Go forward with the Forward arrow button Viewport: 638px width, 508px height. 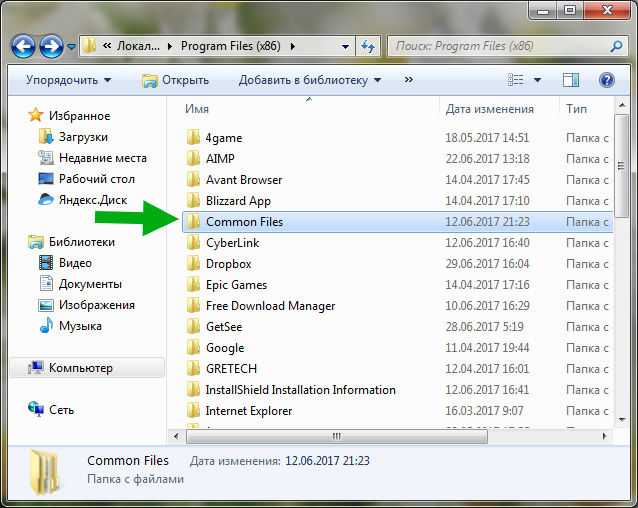click(51, 47)
